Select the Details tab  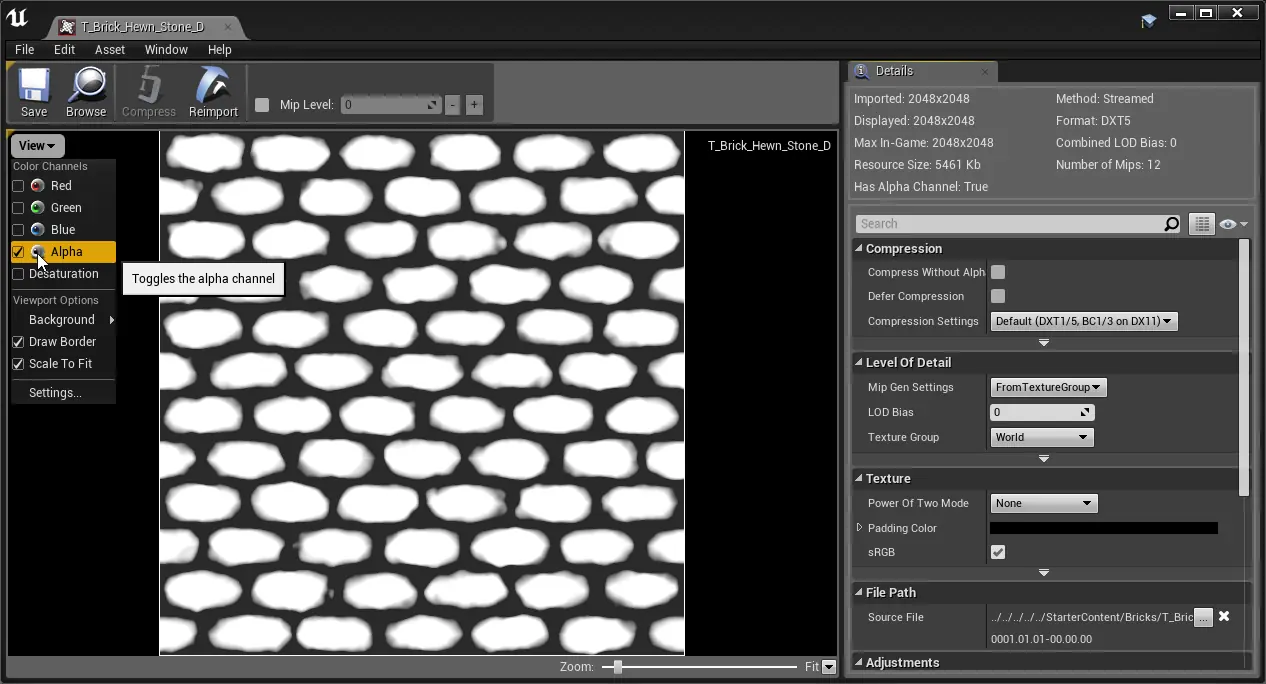(922, 72)
